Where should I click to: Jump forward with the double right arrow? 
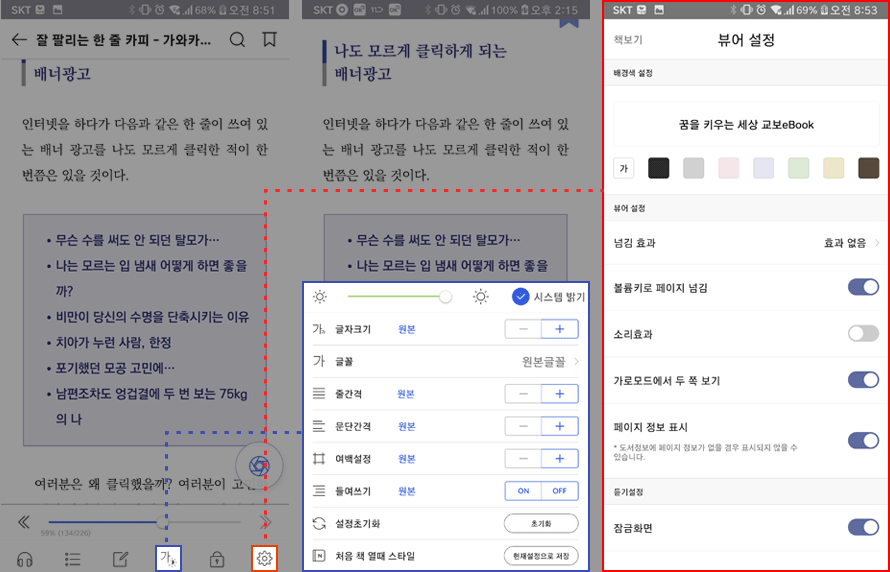265,522
